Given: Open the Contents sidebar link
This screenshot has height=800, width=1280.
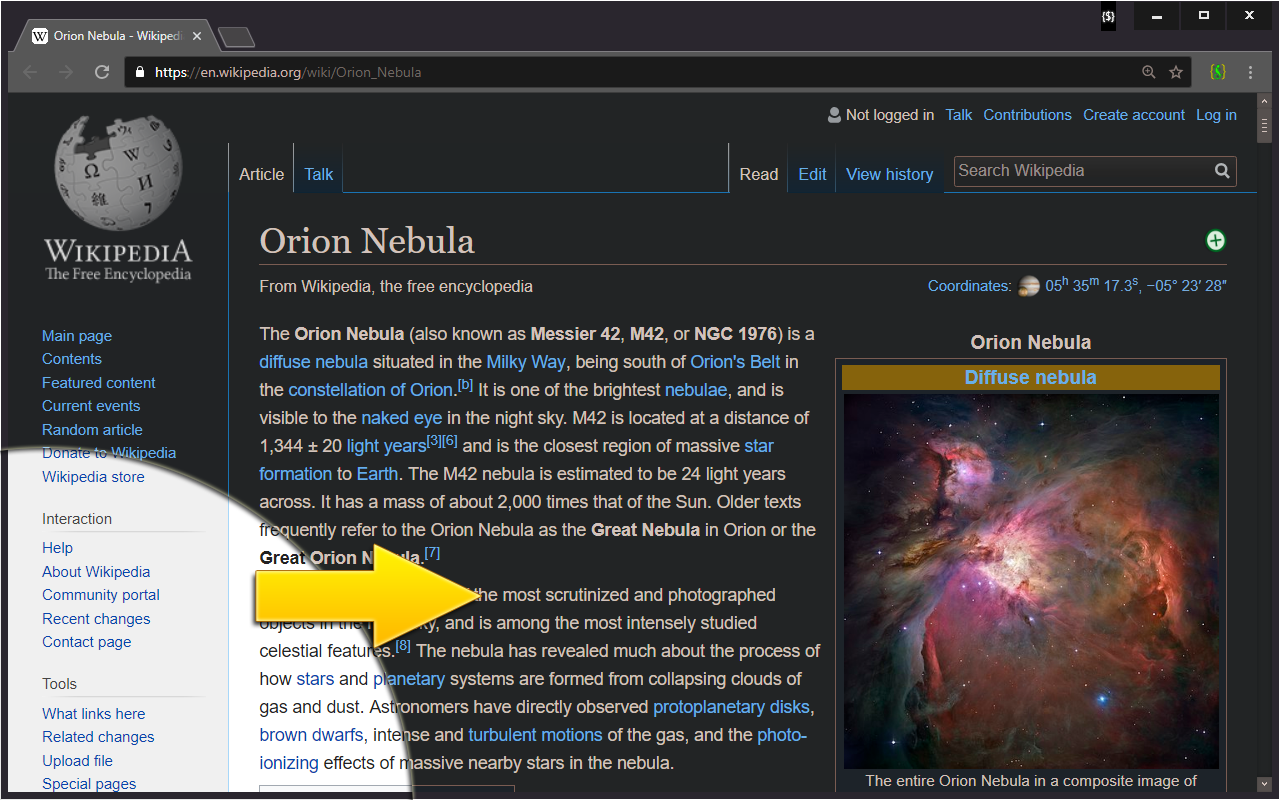Looking at the screenshot, I should (x=71, y=359).
